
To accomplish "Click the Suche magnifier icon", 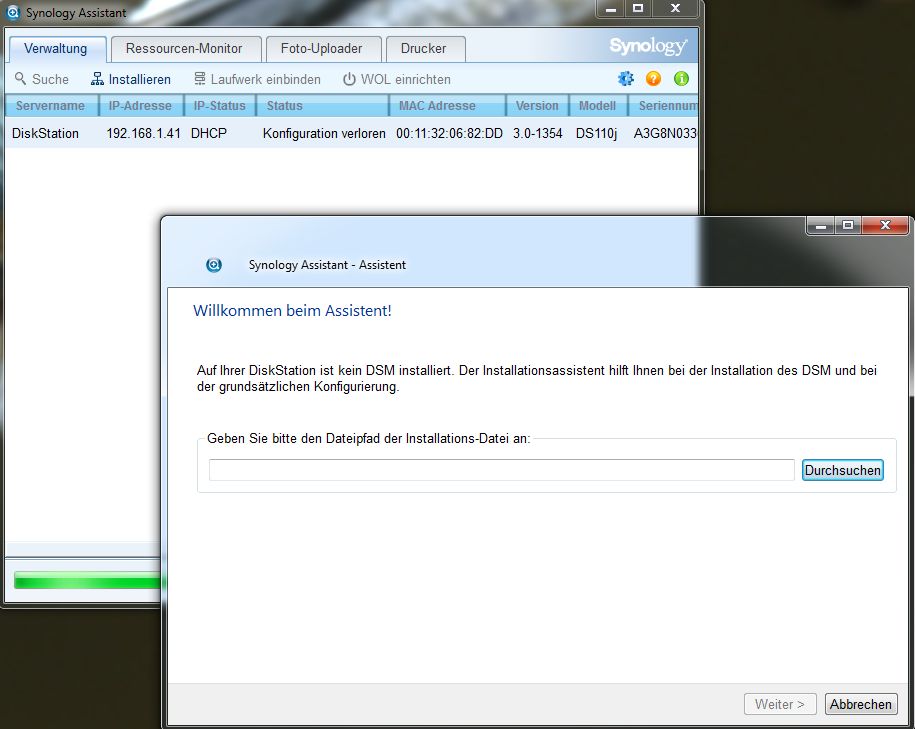I will (x=21, y=79).
